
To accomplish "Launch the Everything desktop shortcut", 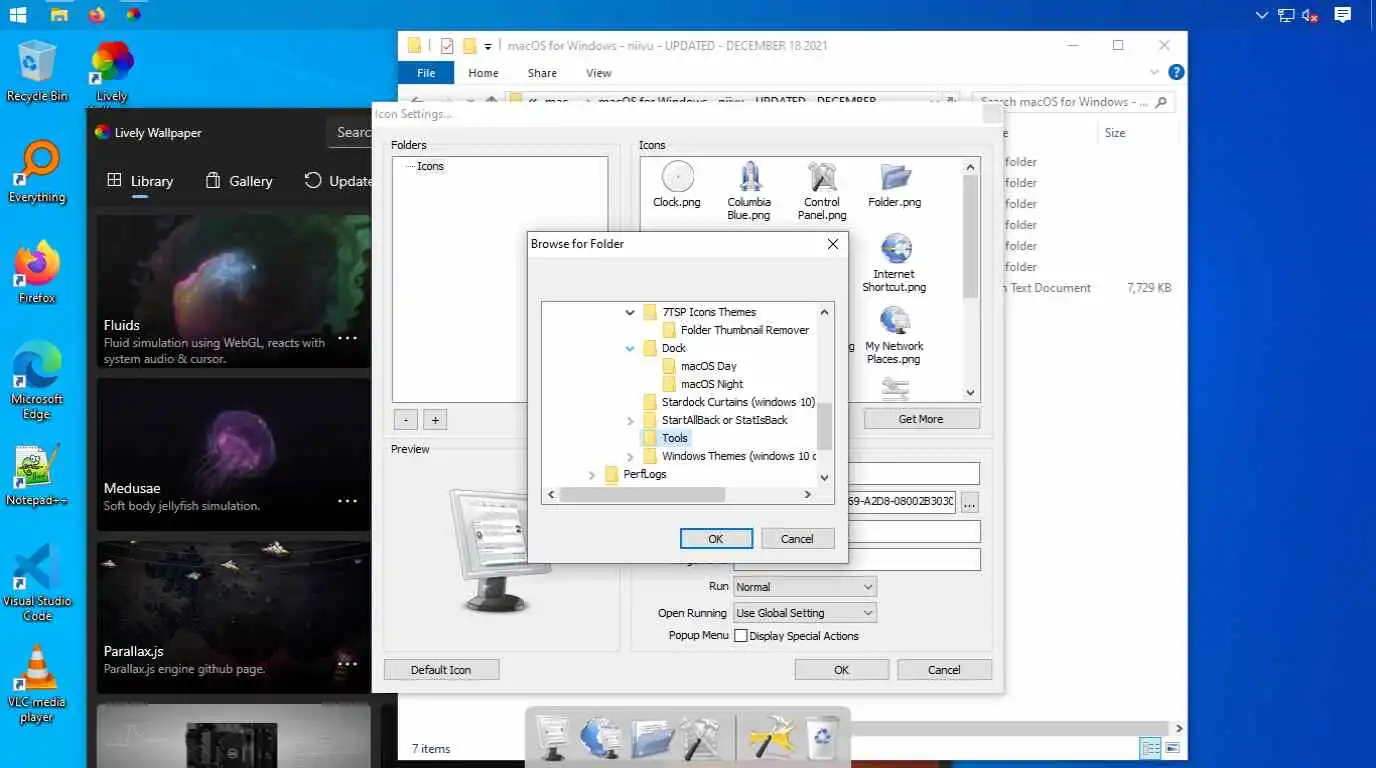I will click(37, 172).
